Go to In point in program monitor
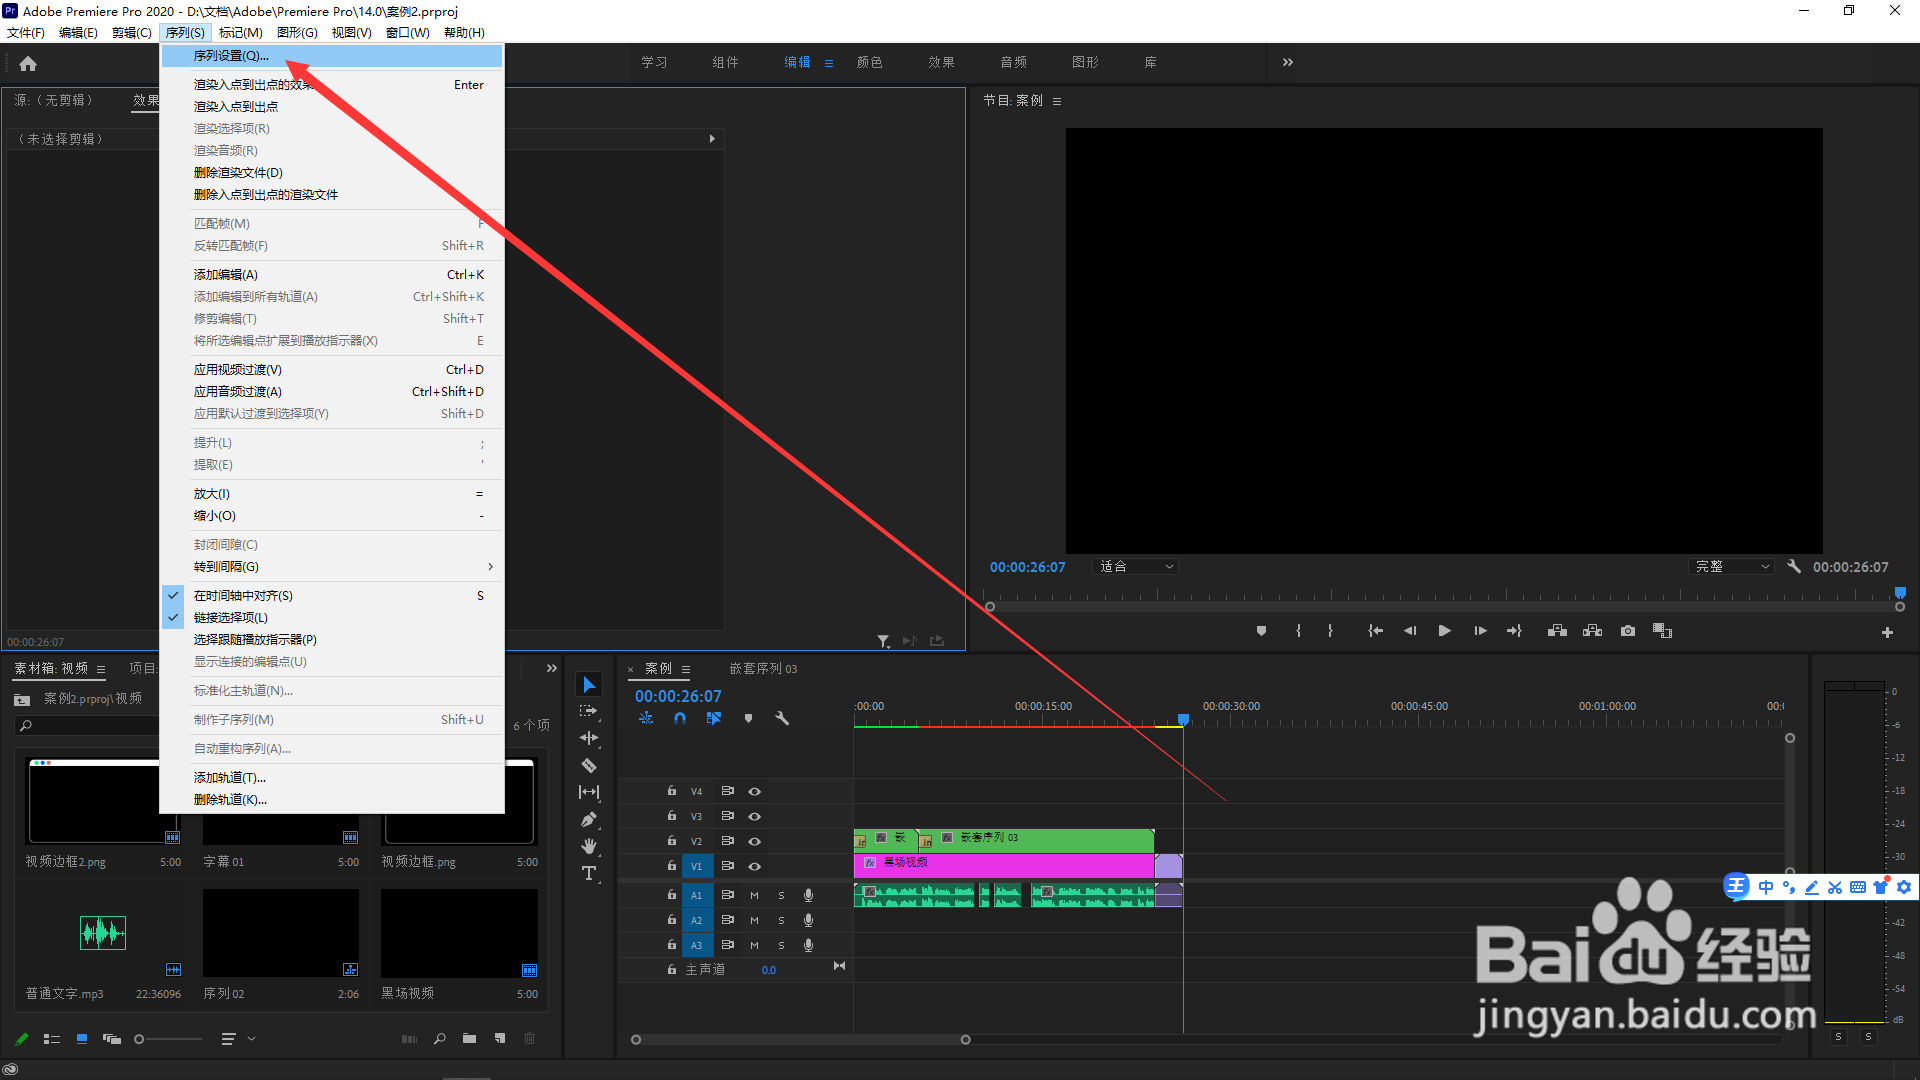This screenshot has height=1080, width=1920. [x=1376, y=631]
